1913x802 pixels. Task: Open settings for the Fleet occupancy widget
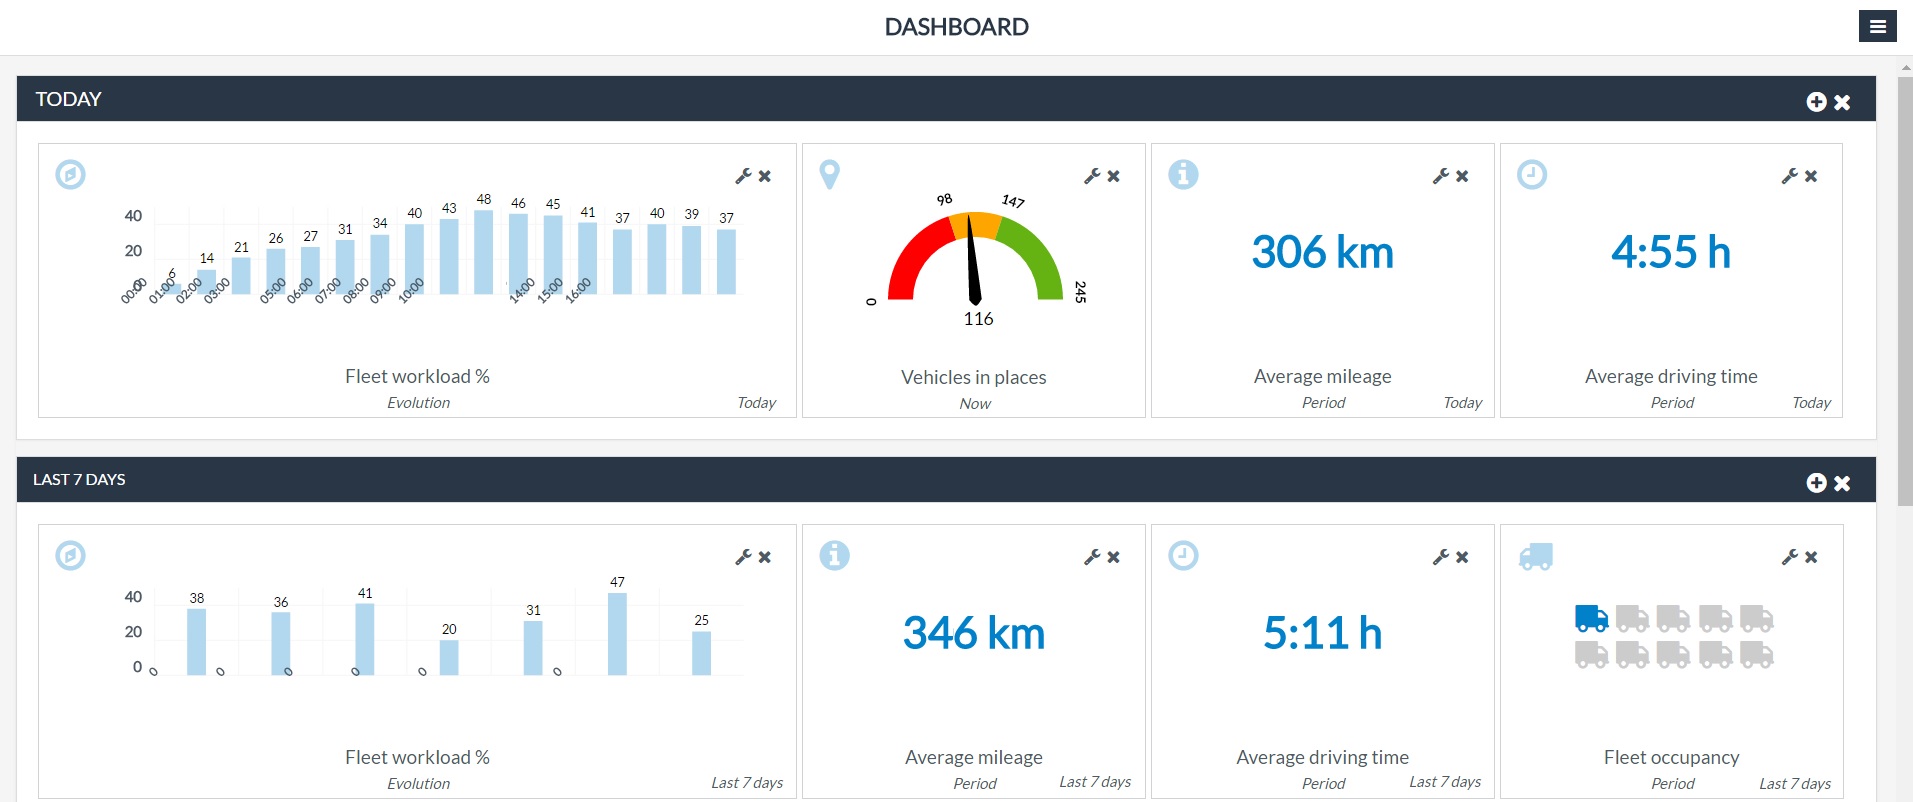tap(1790, 557)
